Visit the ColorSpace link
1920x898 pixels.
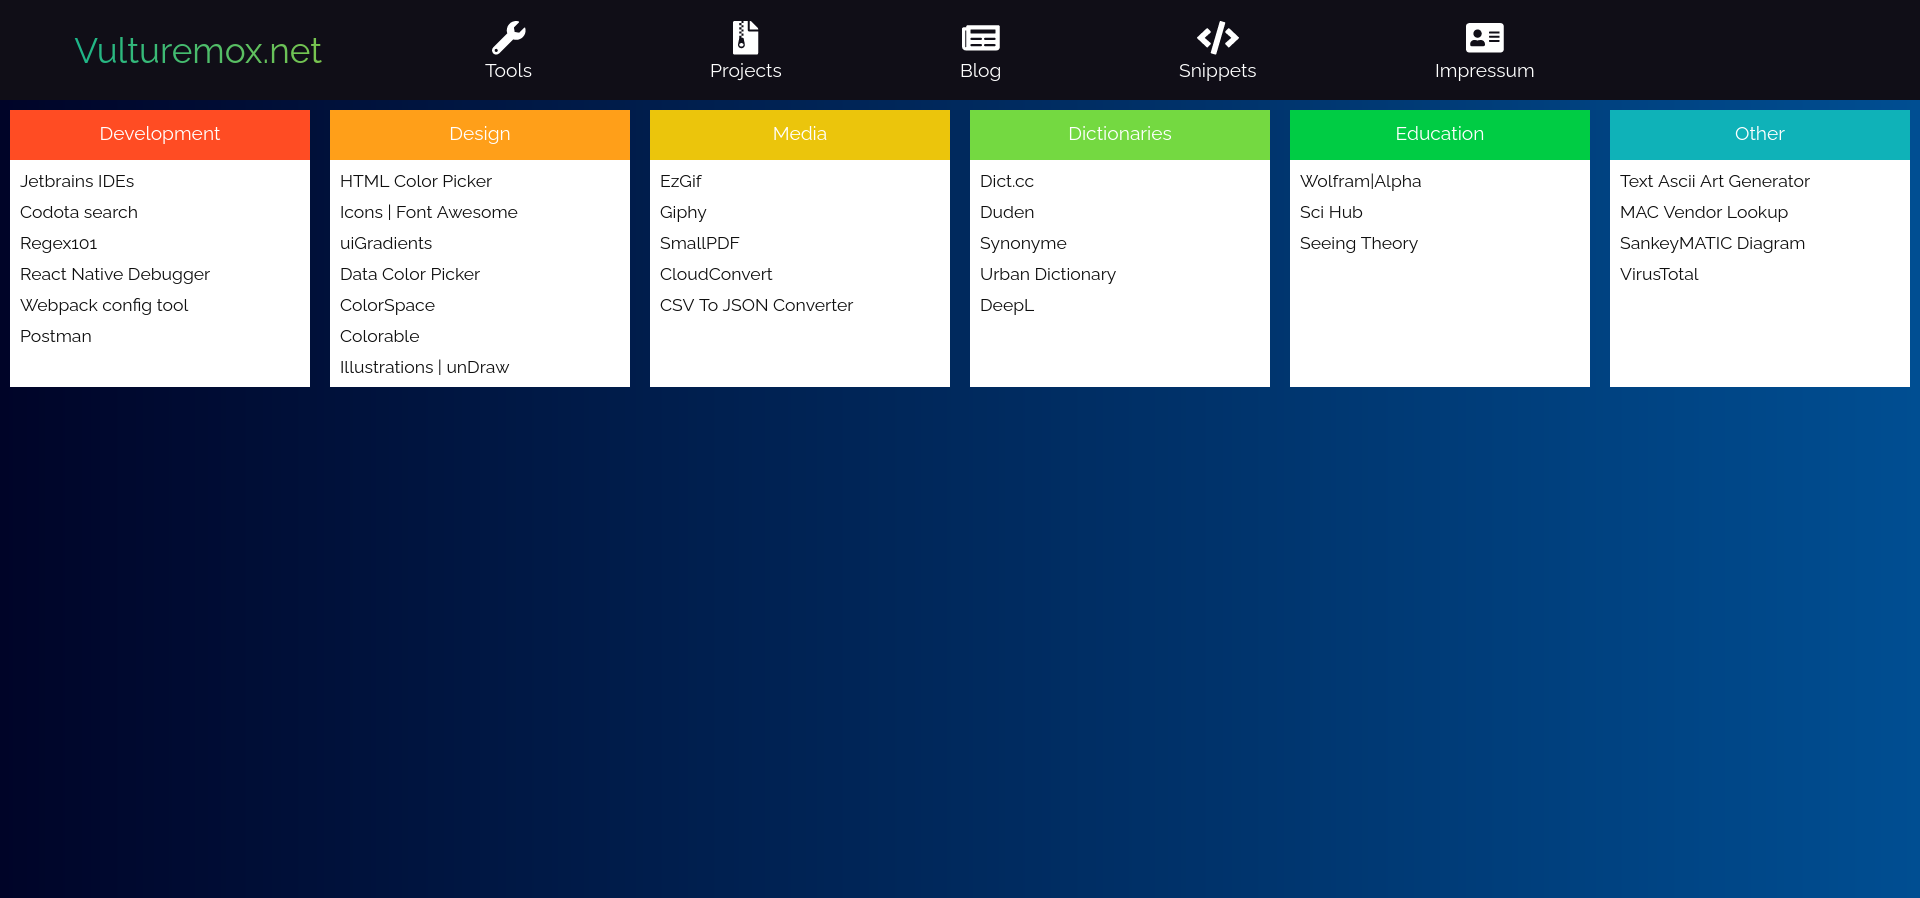pyautogui.click(x=387, y=305)
